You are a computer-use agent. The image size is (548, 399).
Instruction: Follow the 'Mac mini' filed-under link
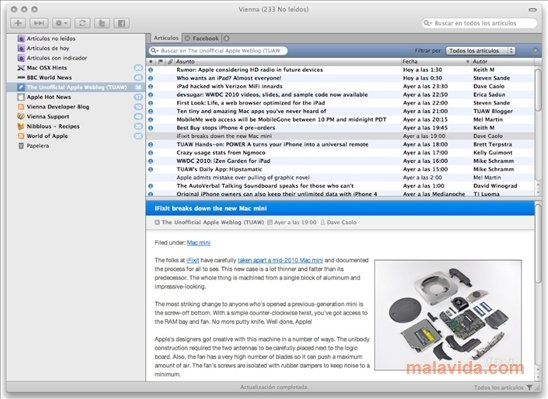click(199, 243)
